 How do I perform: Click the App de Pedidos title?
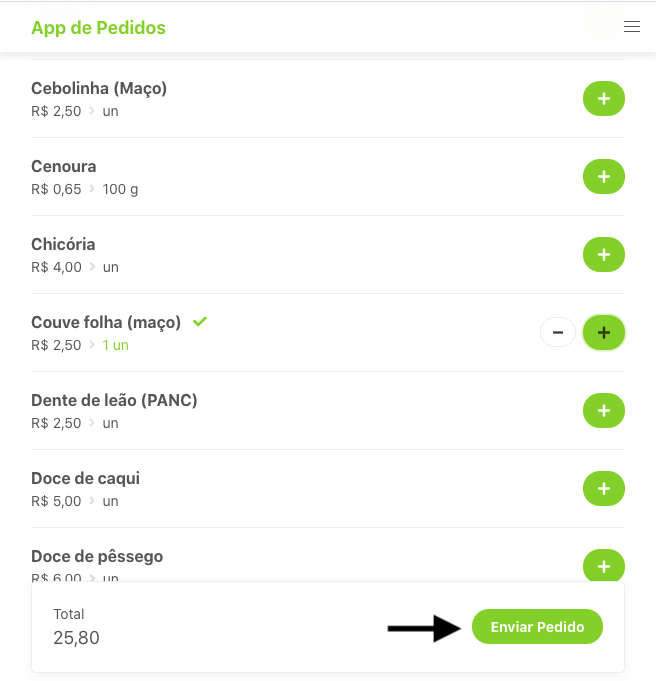[x=98, y=28]
